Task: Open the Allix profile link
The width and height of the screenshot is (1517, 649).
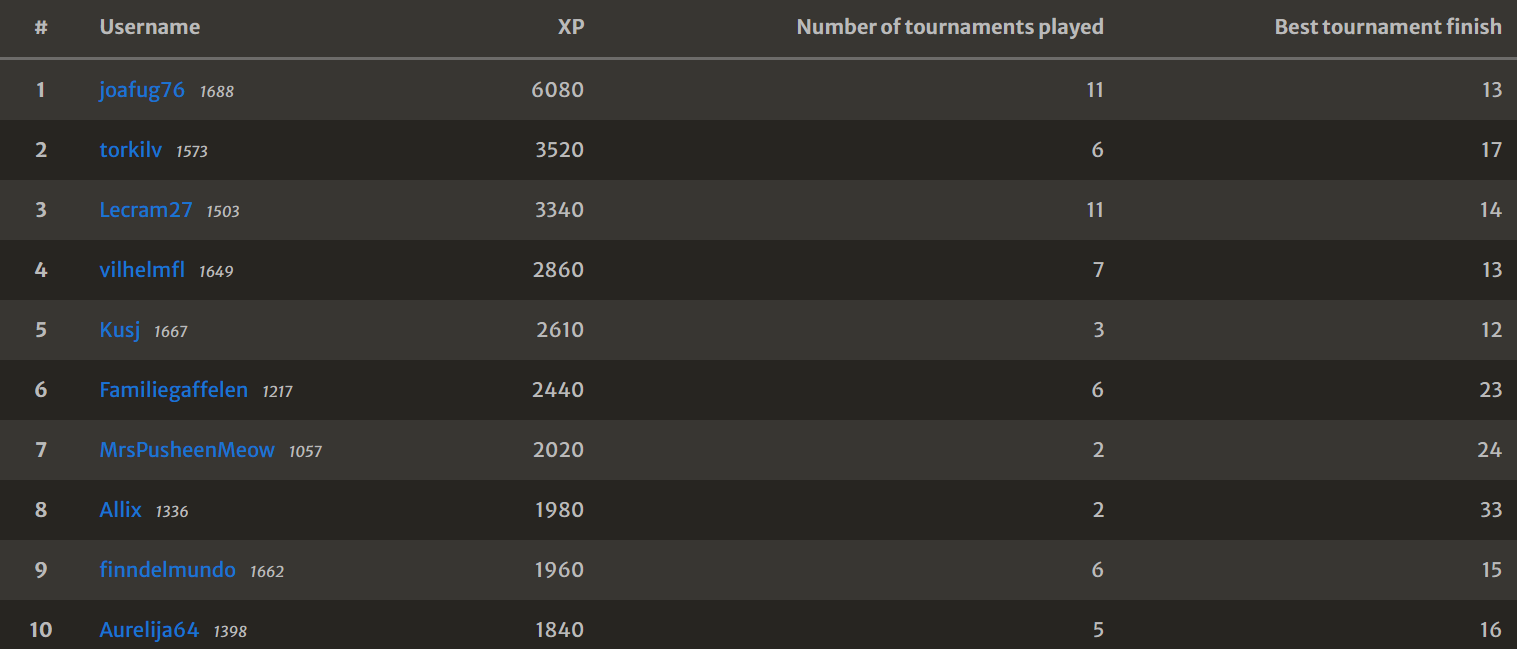Action: [x=120, y=510]
